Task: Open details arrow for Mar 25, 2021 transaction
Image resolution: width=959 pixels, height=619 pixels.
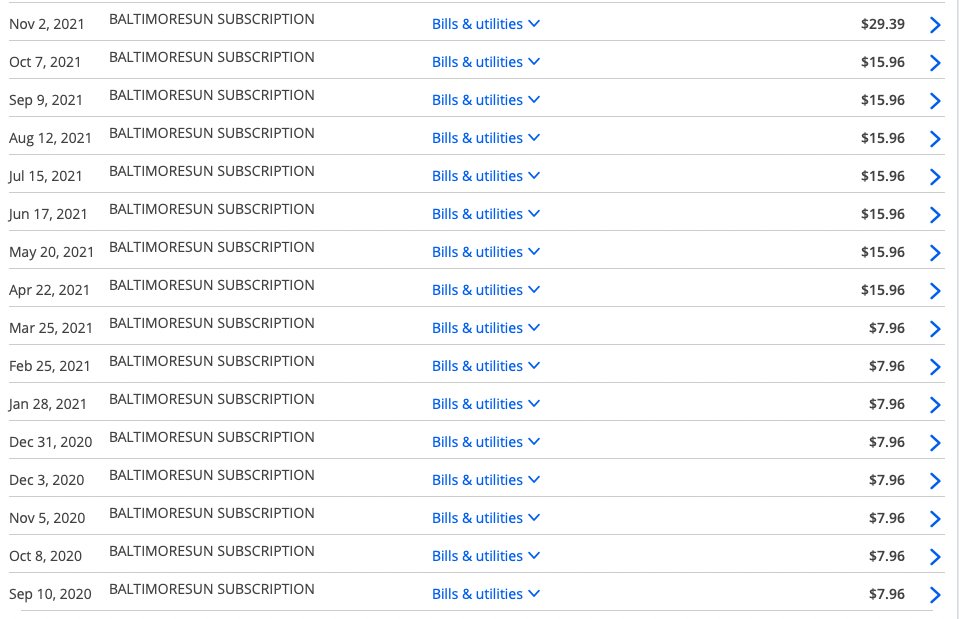Action: click(x=935, y=328)
